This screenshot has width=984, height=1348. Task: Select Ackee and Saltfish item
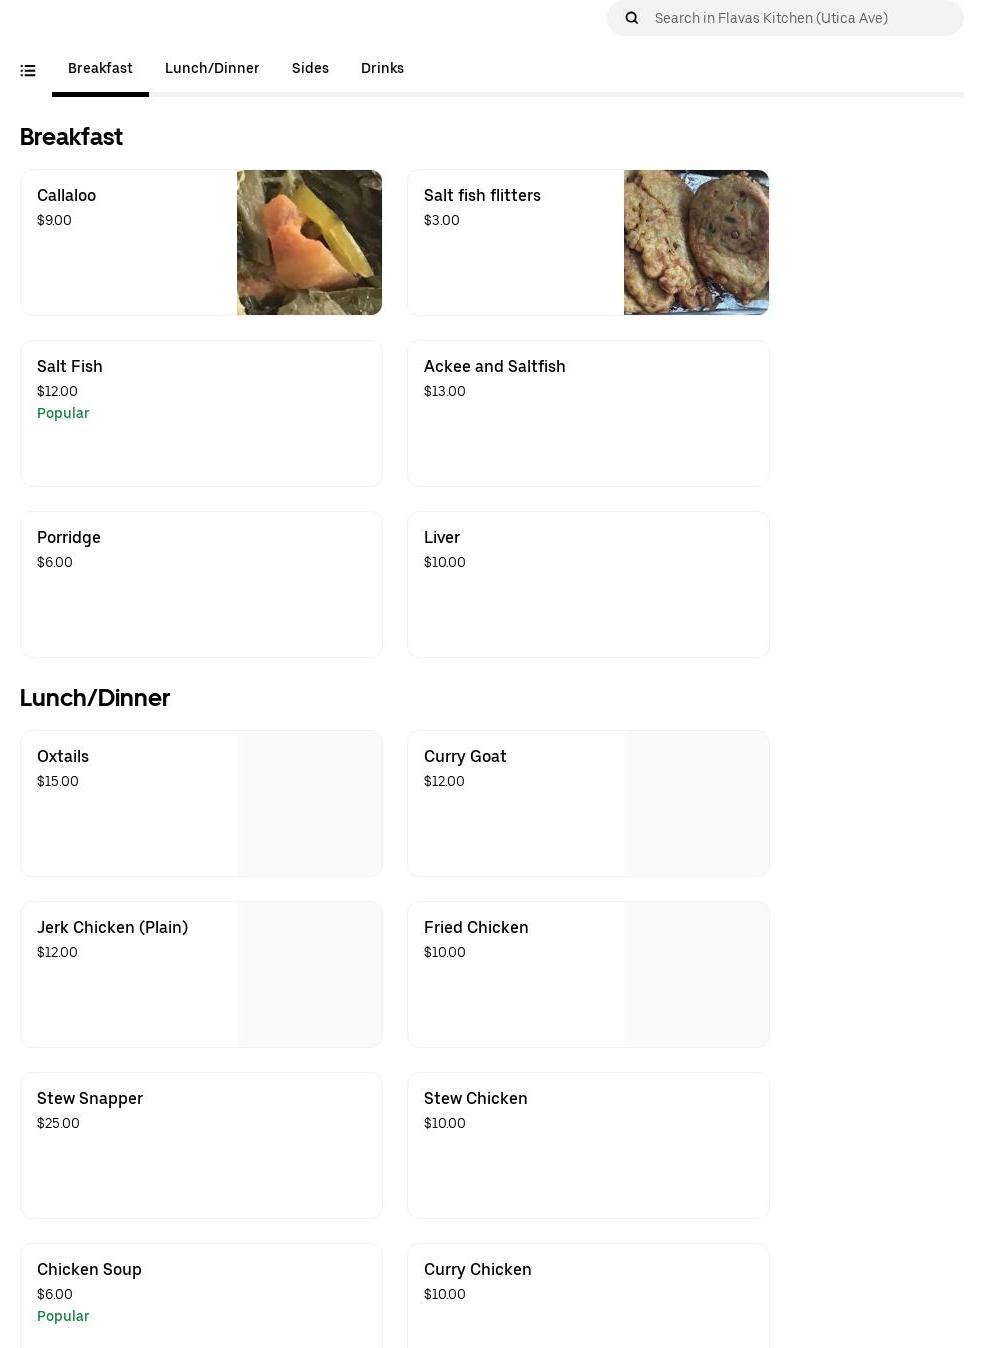pyautogui.click(x=588, y=413)
